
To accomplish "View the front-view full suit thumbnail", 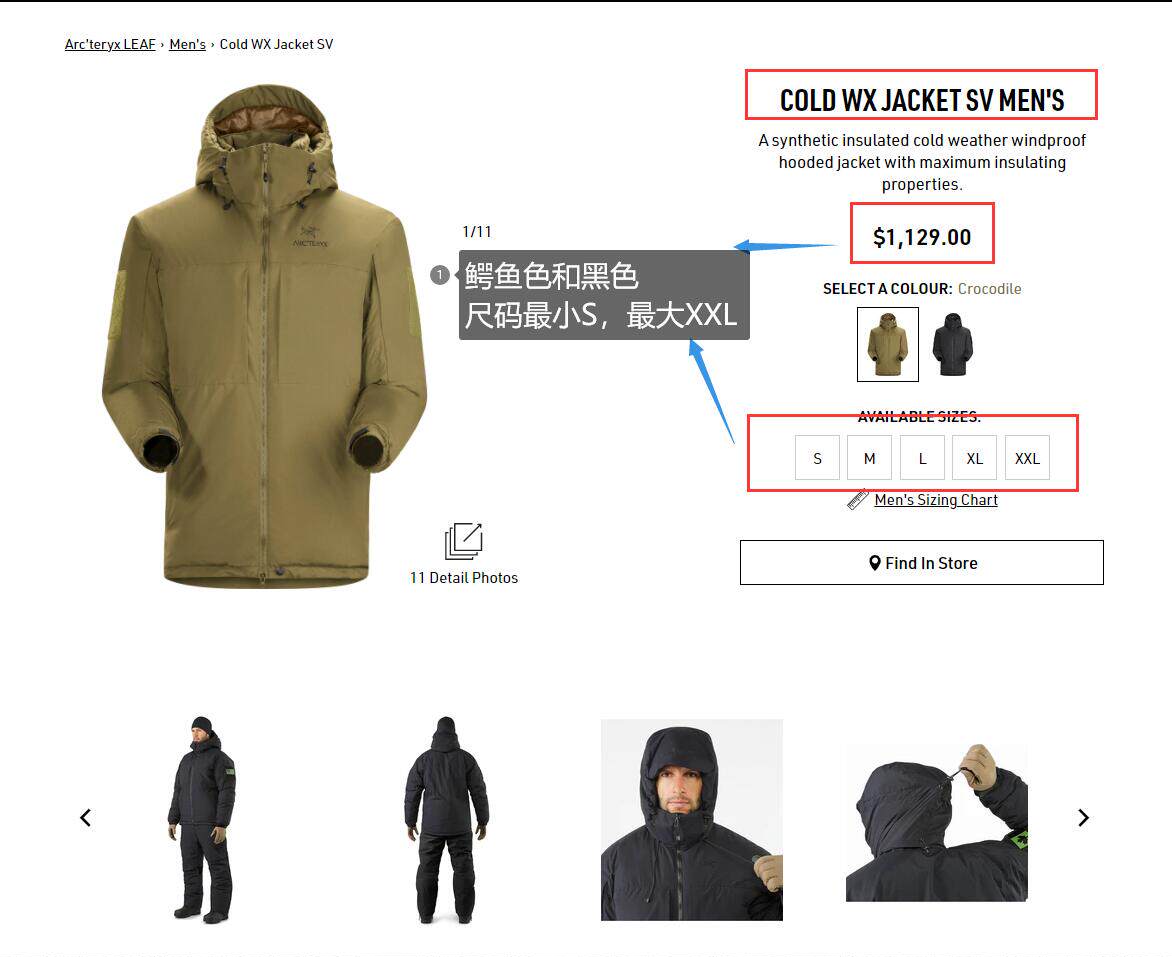I will [x=202, y=819].
